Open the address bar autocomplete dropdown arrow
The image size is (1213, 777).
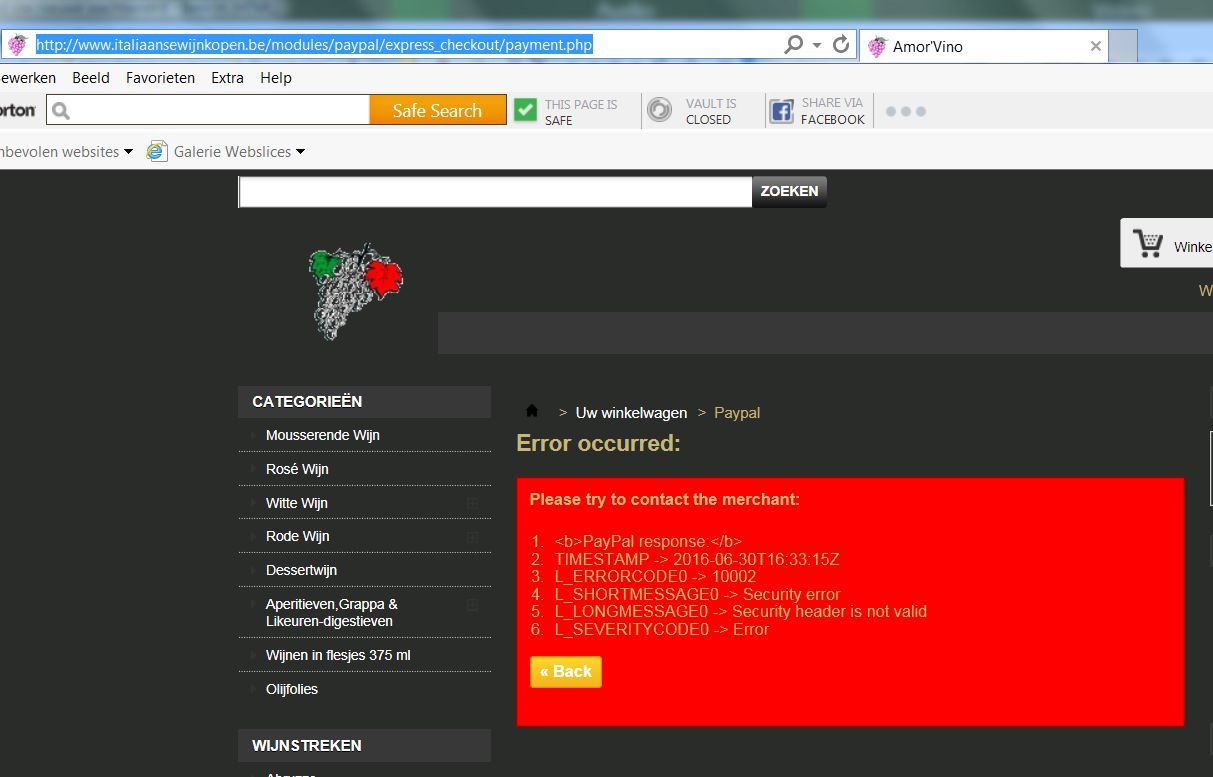(x=817, y=46)
